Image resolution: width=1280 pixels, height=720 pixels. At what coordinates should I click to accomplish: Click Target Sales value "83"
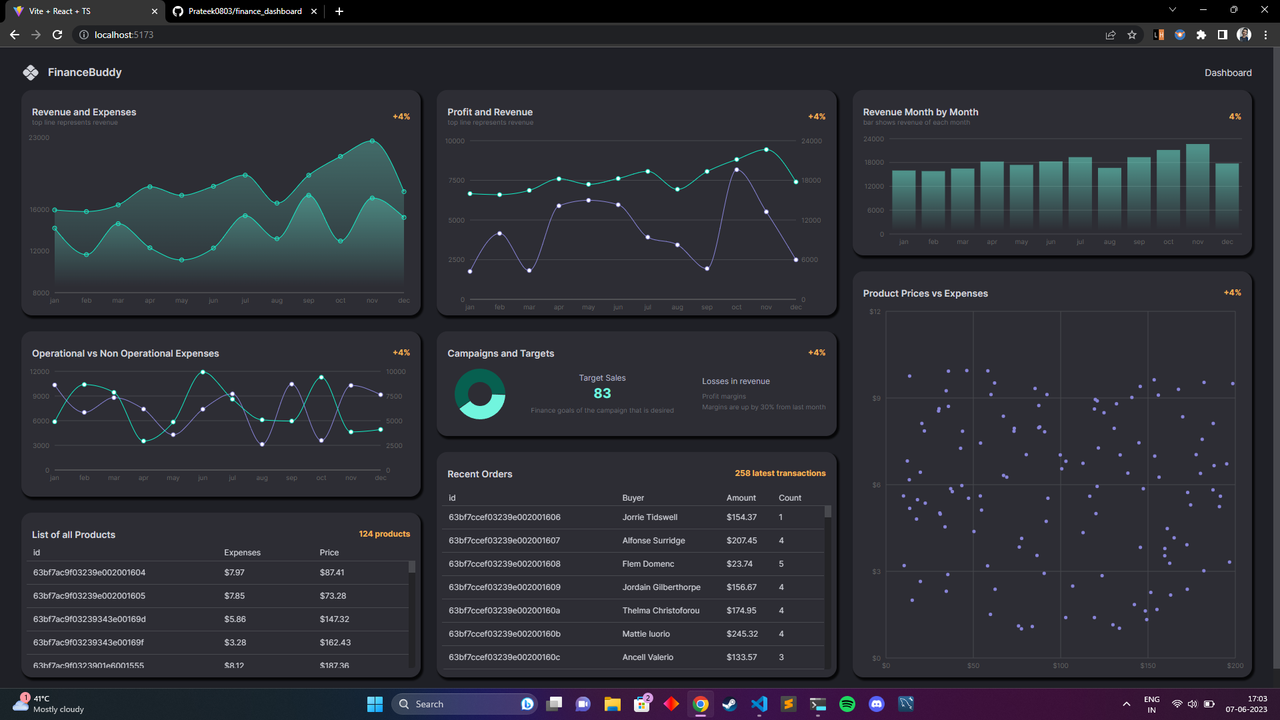pyautogui.click(x=602, y=394)
